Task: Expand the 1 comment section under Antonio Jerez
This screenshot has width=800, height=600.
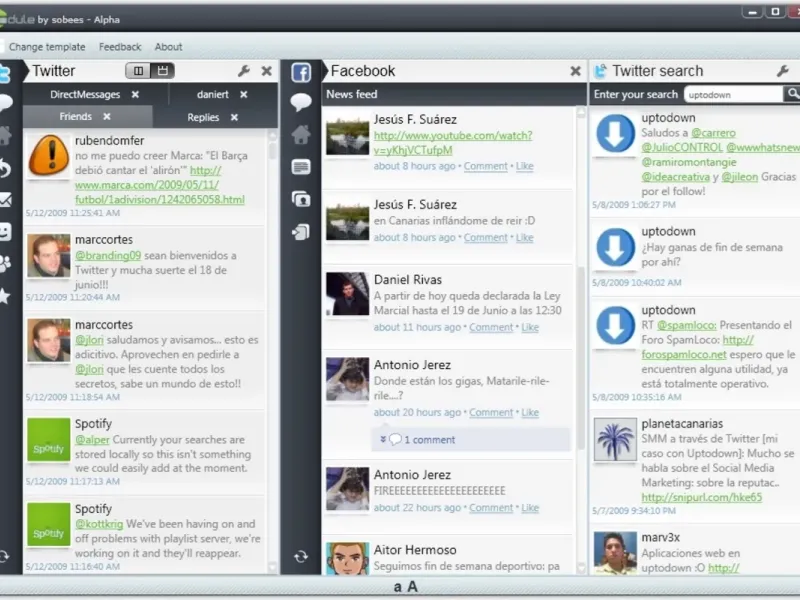Action: coord(430,440)
